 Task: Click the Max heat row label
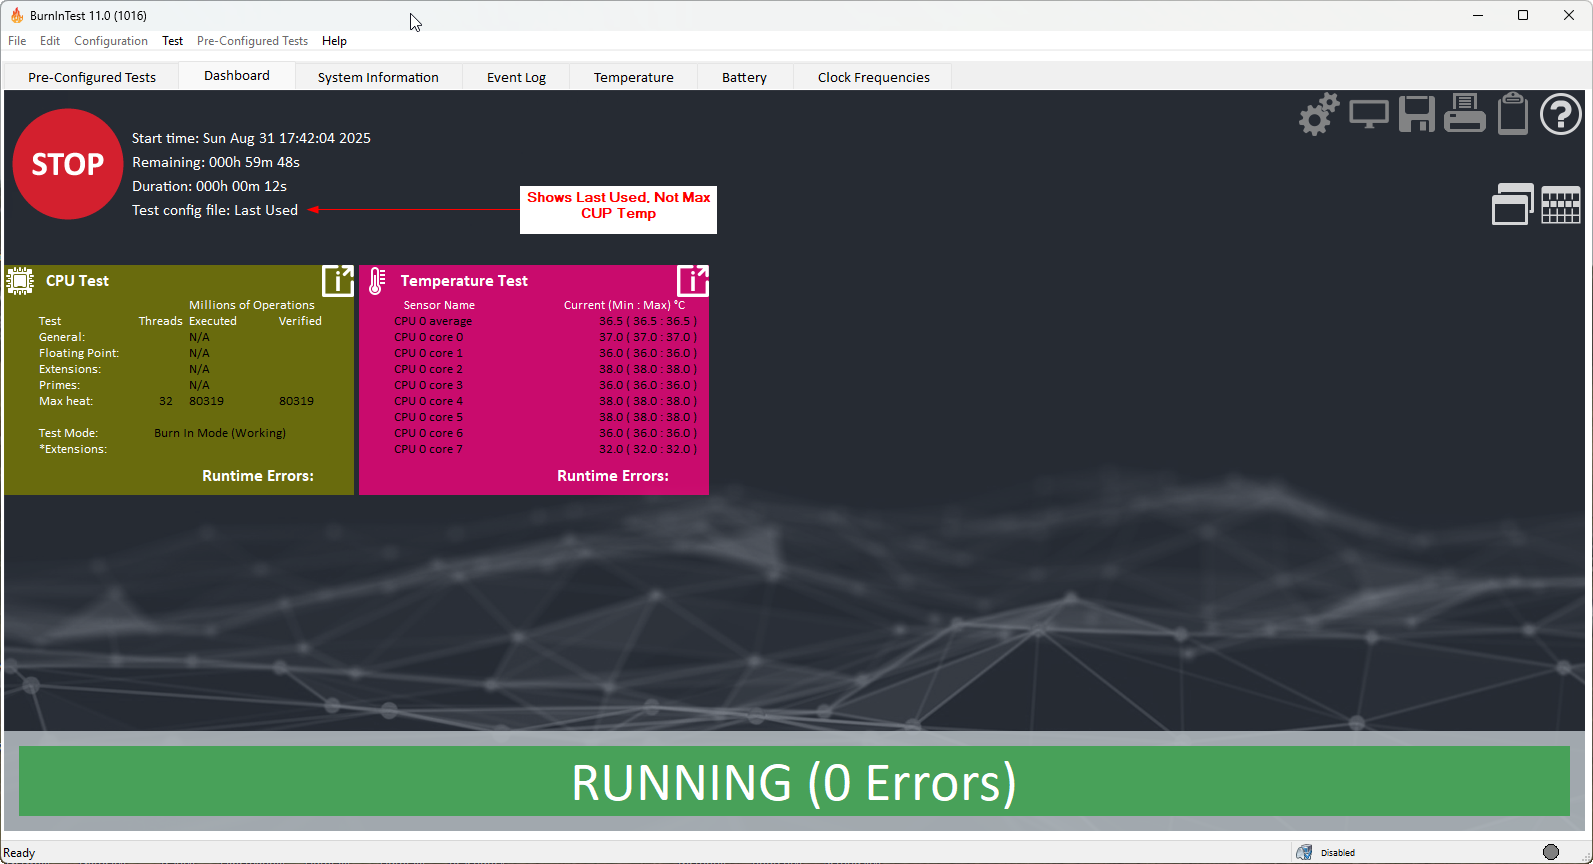coord(66,401)
